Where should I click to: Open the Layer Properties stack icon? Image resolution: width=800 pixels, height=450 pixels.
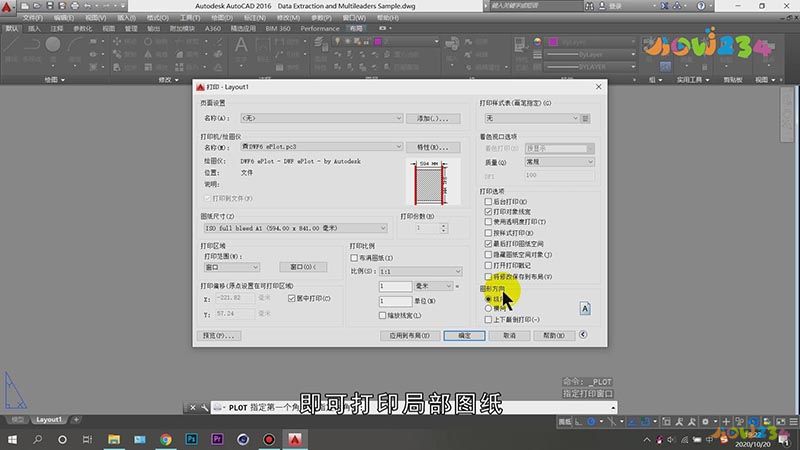click(321, 44)
